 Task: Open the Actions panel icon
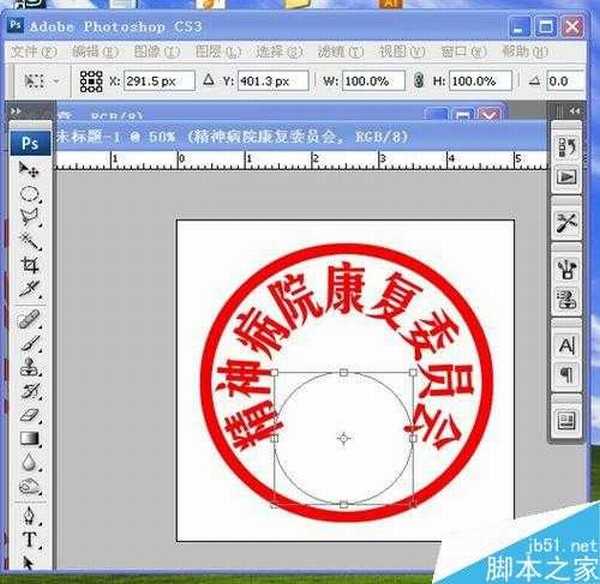coord(567,177)
